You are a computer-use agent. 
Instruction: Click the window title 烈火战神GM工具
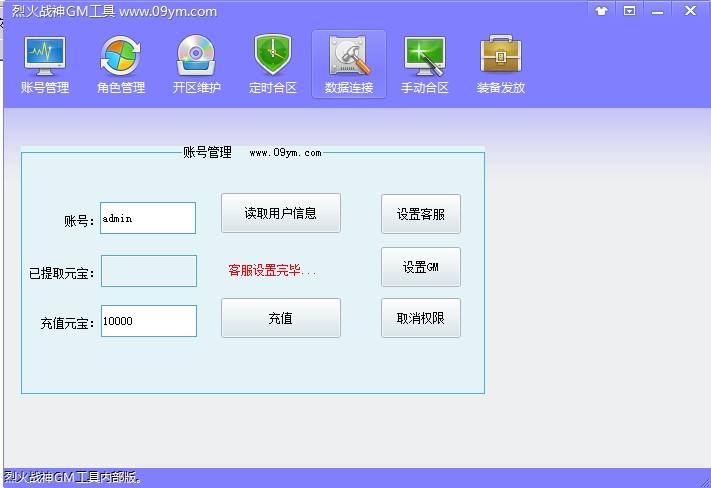(63, 11)
